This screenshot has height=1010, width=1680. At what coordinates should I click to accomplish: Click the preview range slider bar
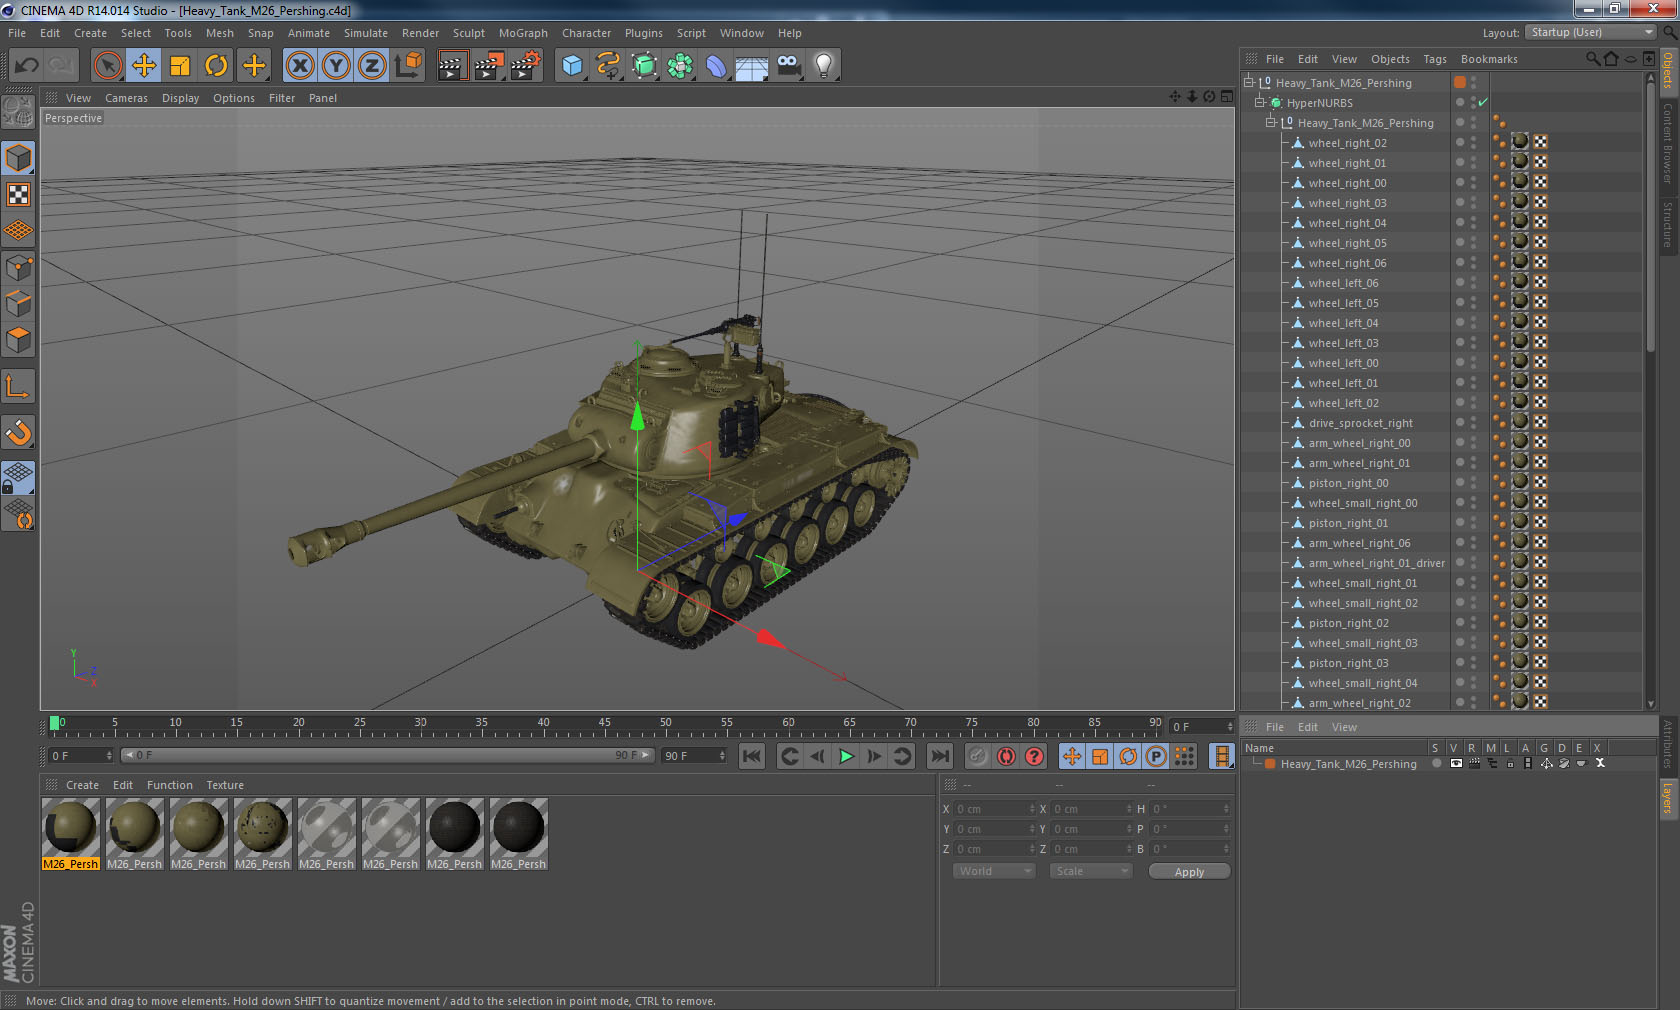388,755
